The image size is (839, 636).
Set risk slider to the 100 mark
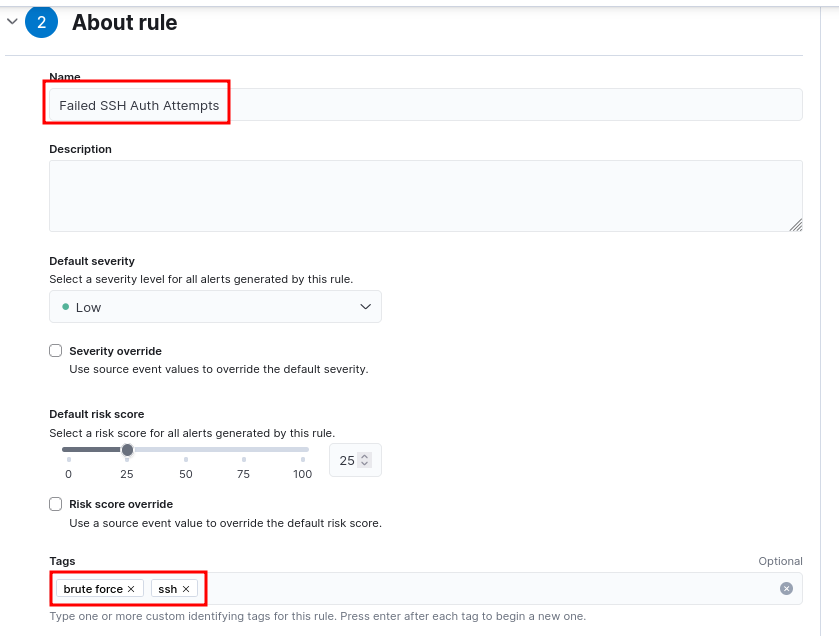(303, 450)
